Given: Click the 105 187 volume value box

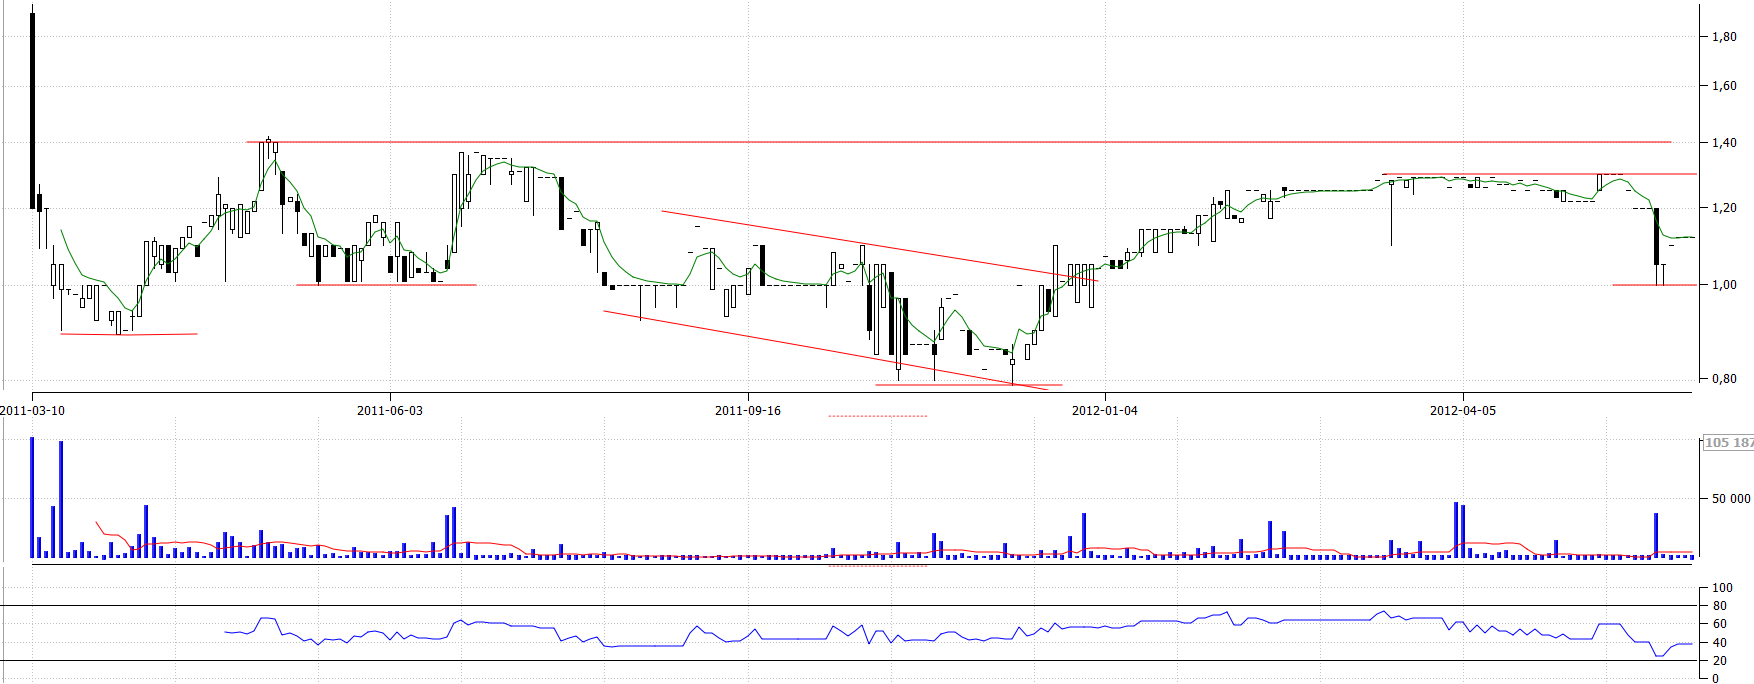Looking at the screenshot, I should tap(1728, 443).
